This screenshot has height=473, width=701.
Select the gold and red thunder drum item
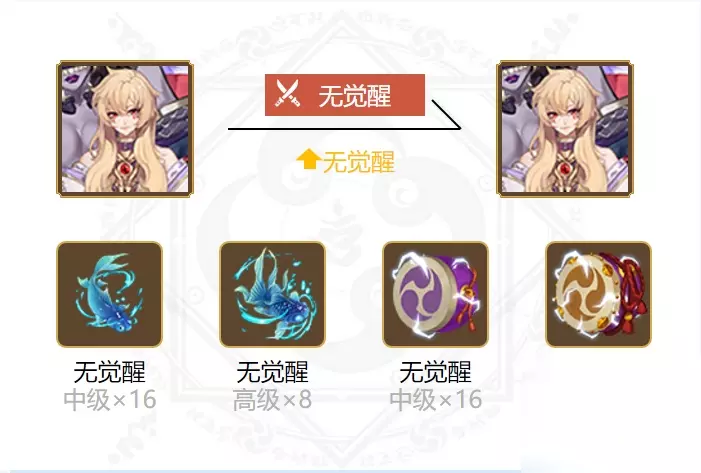[x=599, y=294]
